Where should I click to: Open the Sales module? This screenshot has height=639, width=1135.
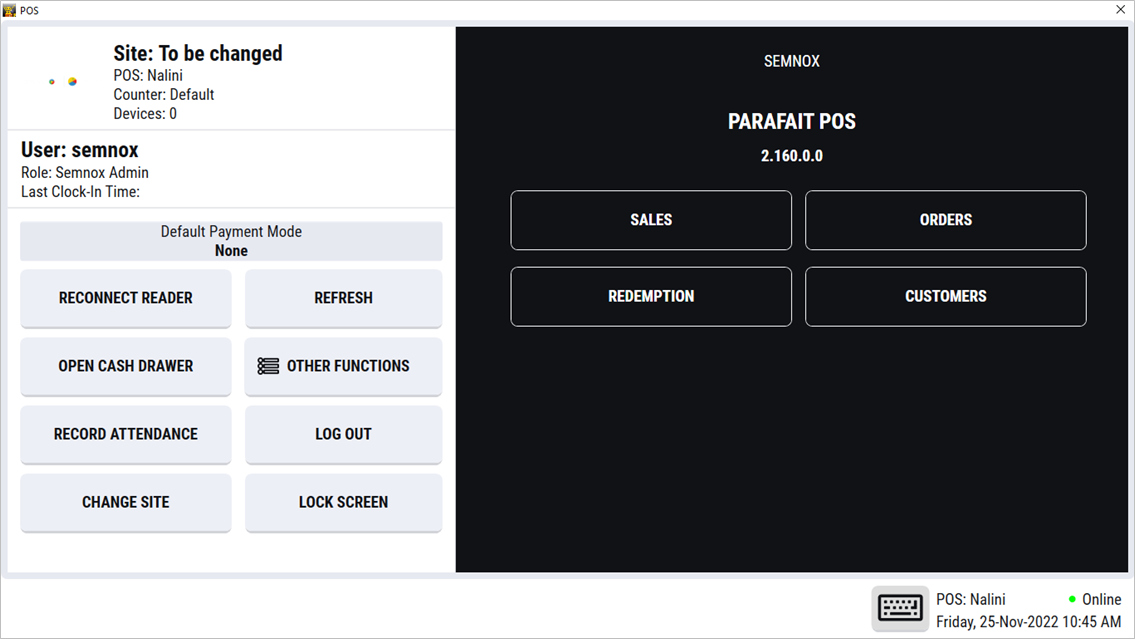pos(651,220)
